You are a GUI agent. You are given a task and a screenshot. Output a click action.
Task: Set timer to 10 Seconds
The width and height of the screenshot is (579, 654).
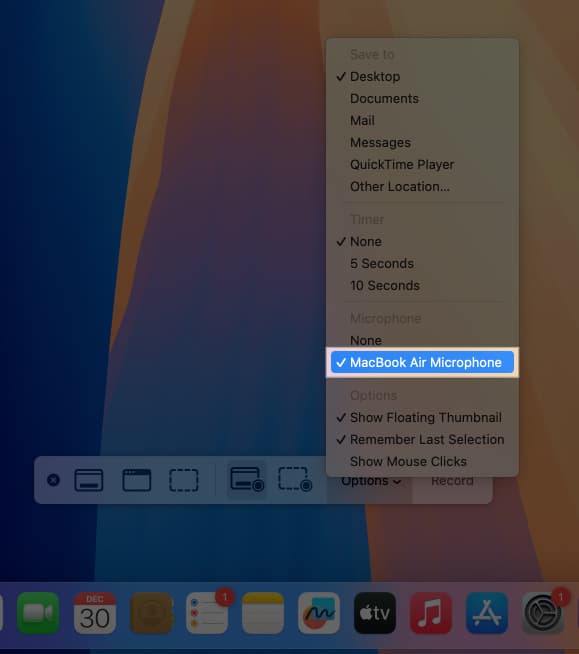(x=422, y=286)
